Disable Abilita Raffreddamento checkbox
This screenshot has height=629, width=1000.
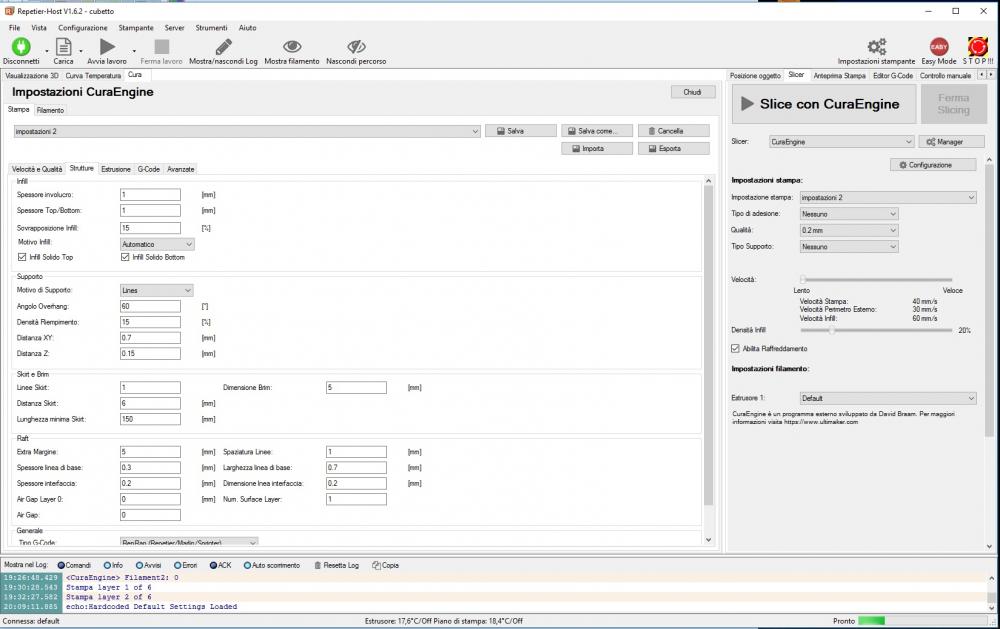point(736,348)
